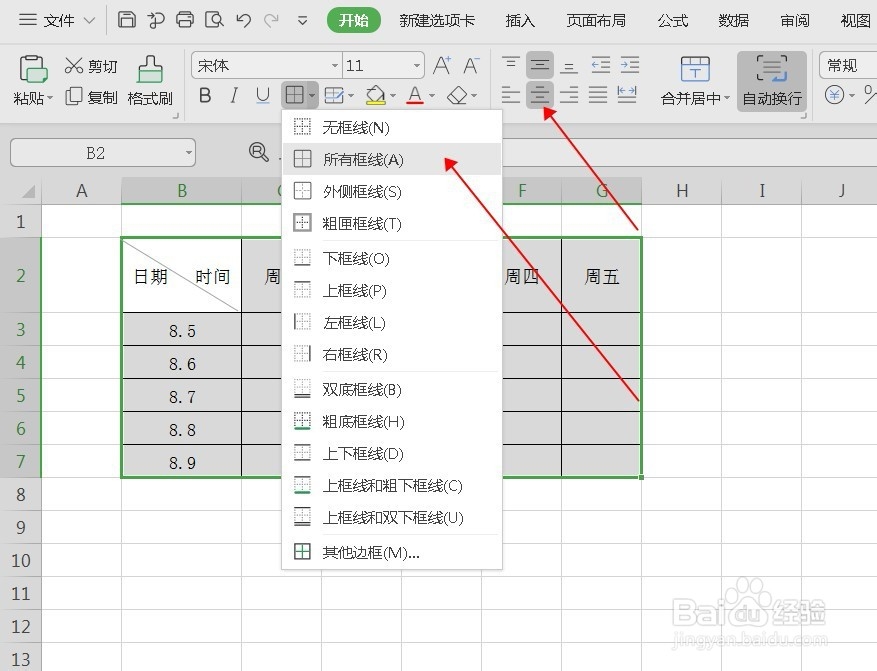Switch to the 插入 ribbon tab
877x671 pixels.
pos(520,19)
